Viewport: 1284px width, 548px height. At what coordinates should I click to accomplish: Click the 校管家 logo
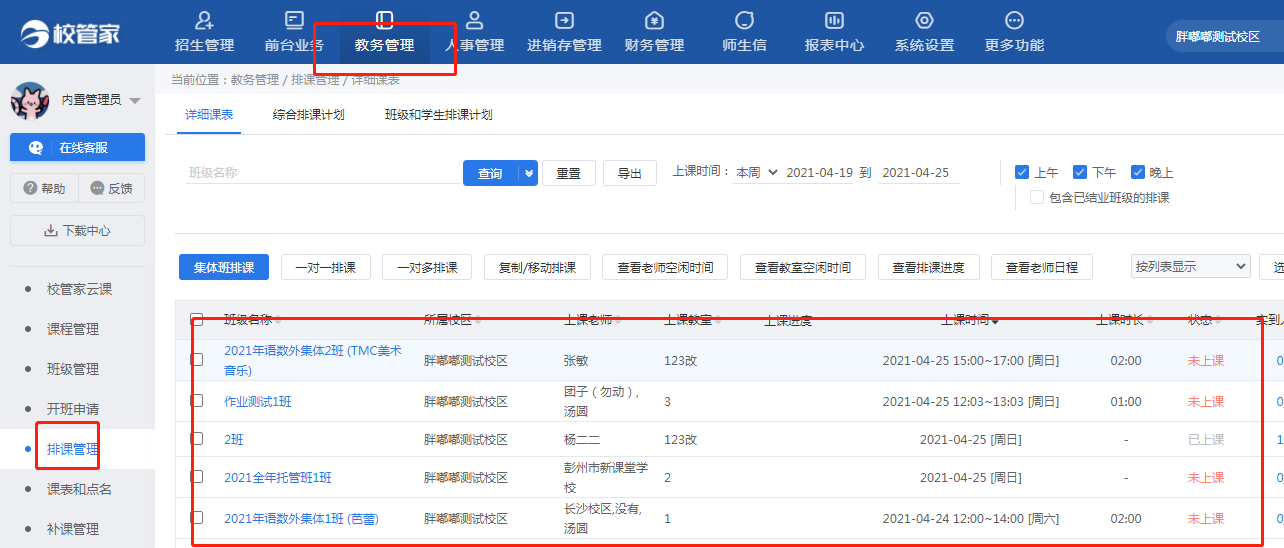click(70, 32)
